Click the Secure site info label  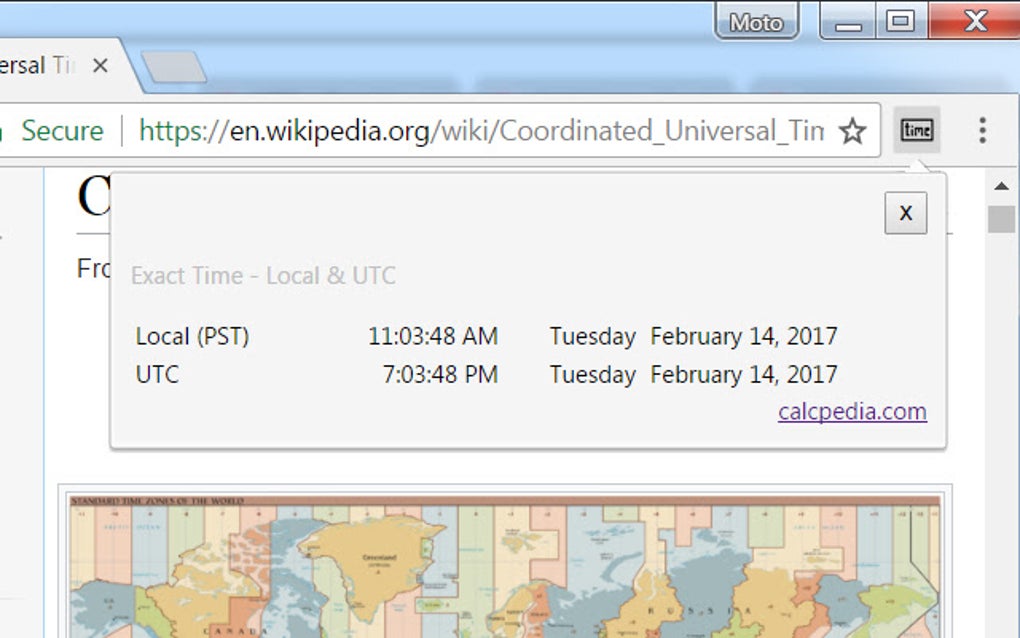[x=62, y=131]
